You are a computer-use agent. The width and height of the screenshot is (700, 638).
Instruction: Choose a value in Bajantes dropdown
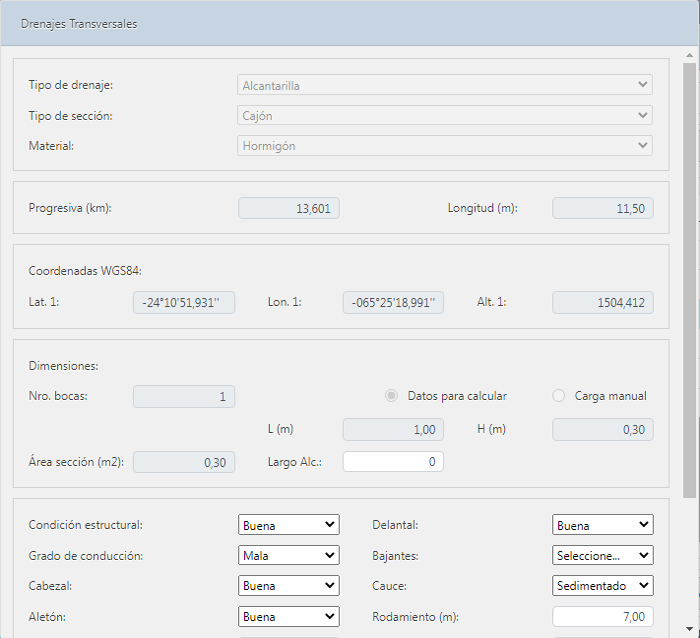pos(603,555)
